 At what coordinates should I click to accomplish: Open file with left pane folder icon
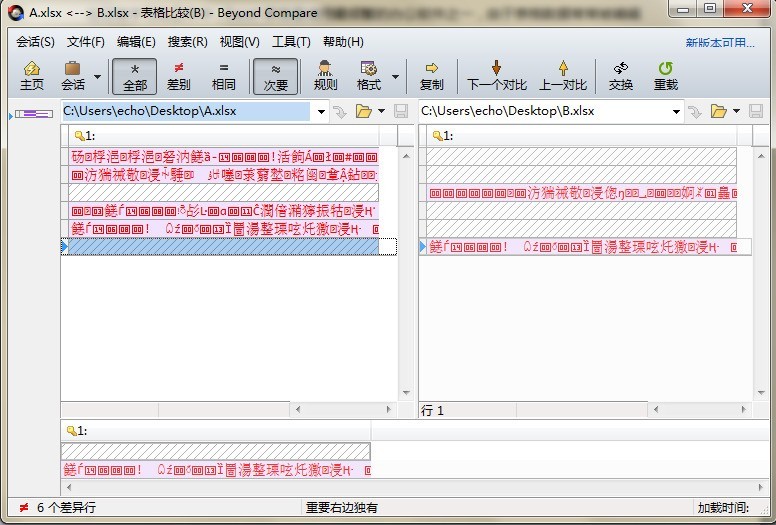(x=364, y=111)
